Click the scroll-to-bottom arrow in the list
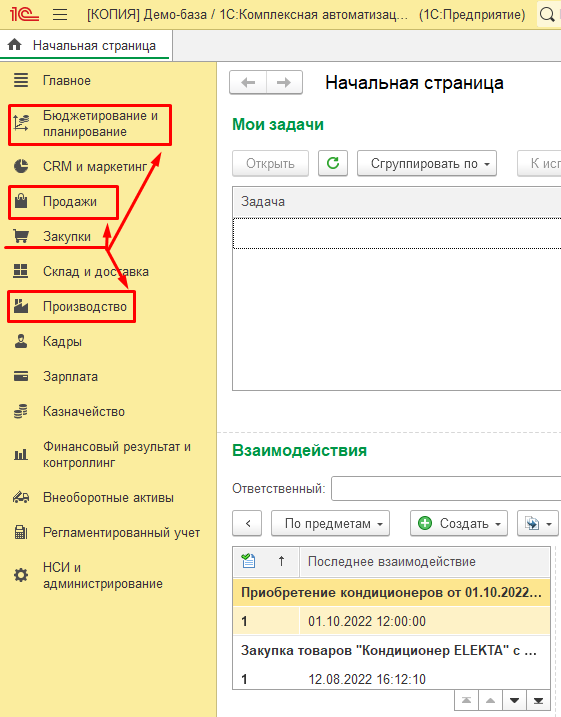 (x=538, y=700)
